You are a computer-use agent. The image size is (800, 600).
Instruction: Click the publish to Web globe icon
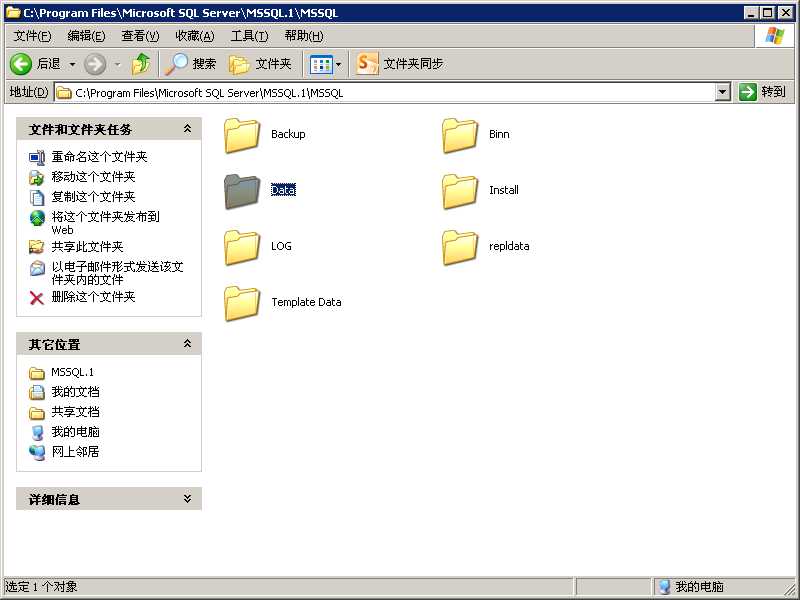coord(37,218)
